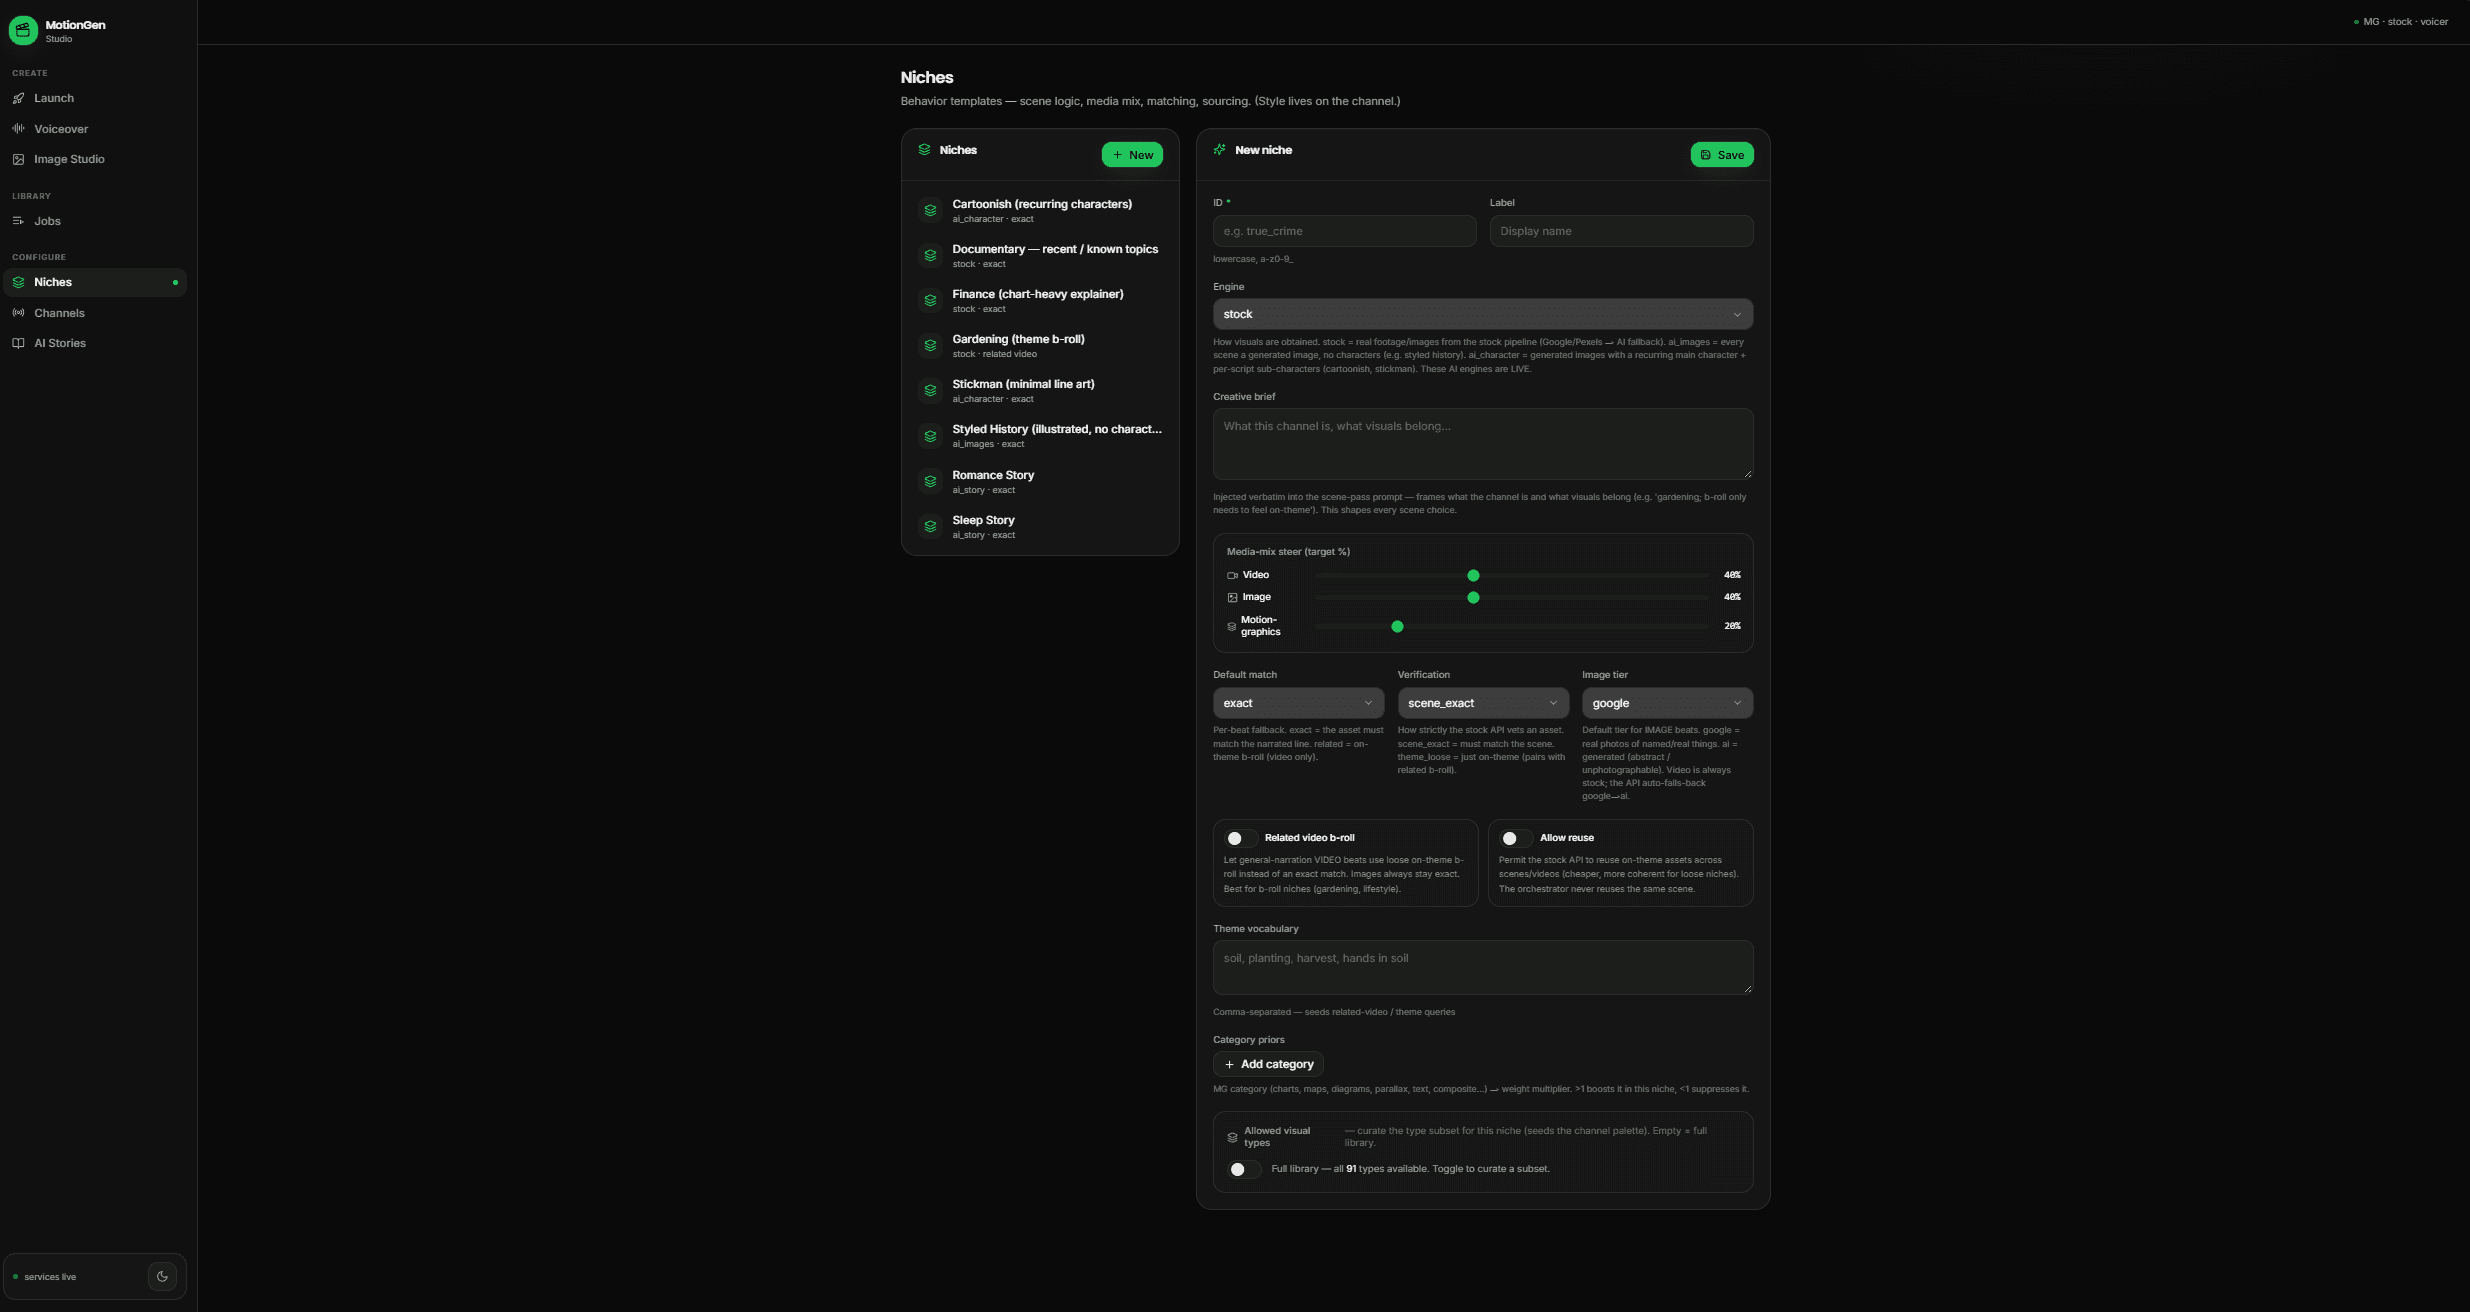Click the ID input field
Screen dimensions: 2470x1312
(1344, 231)
